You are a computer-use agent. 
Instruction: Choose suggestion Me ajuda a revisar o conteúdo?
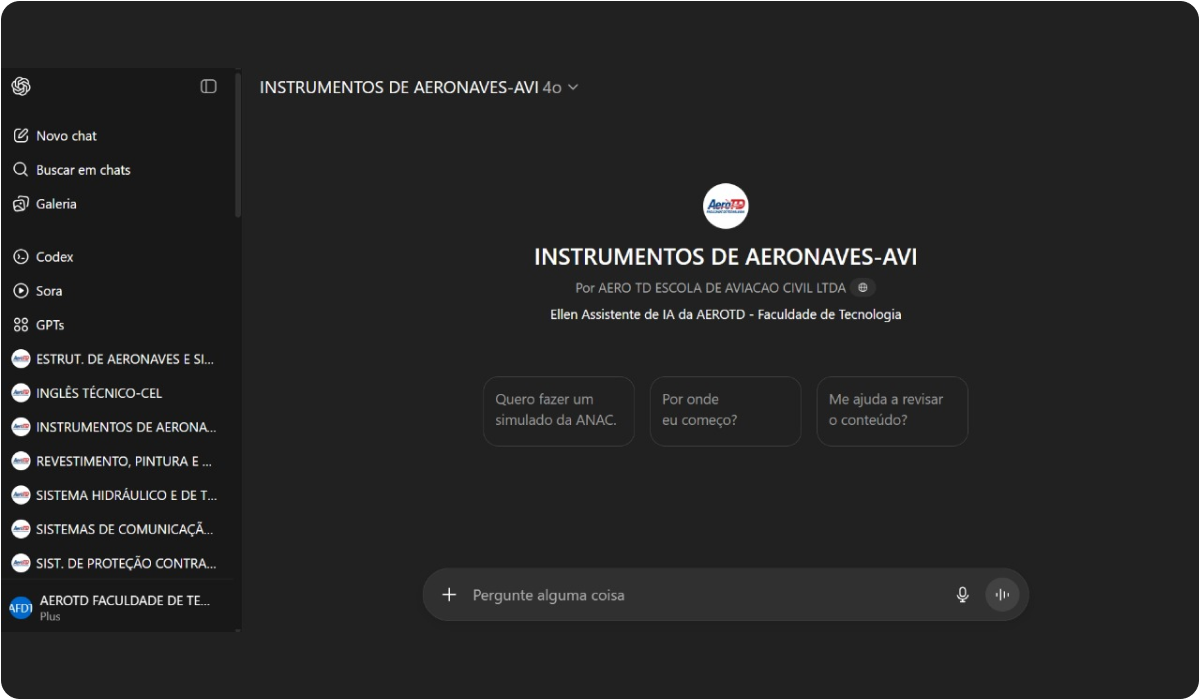point(892,411)
